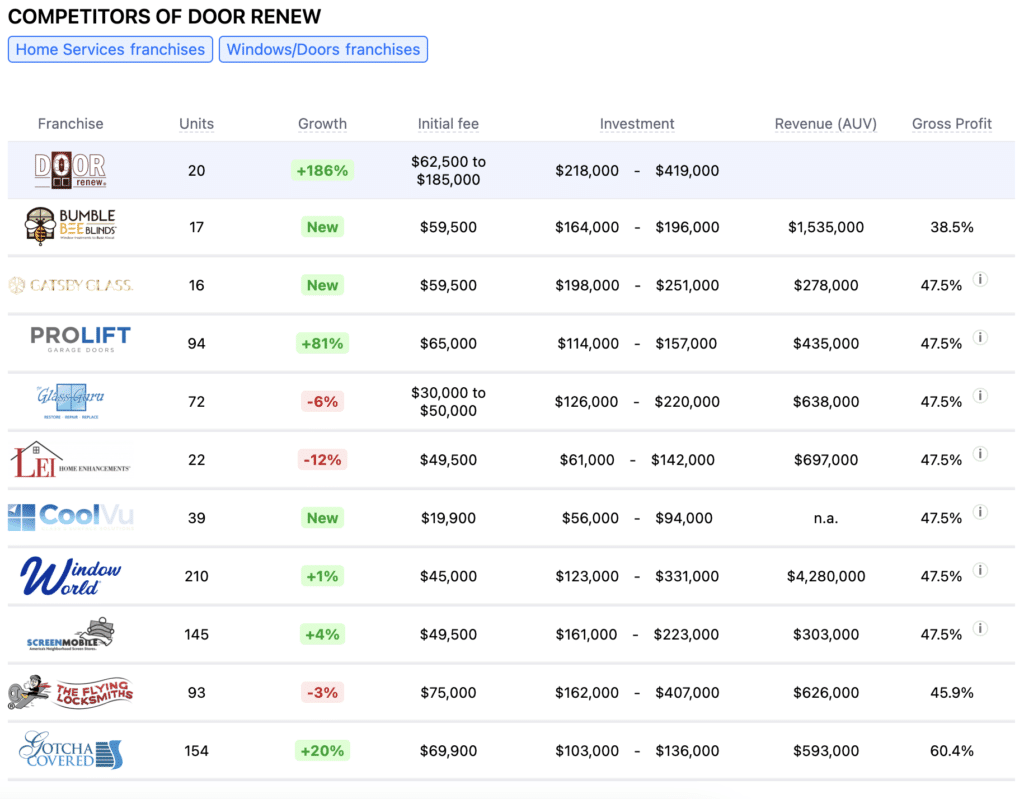Select the CoolVu logo
Viewport: 1024px width, 799px height.
pos(71,517)
